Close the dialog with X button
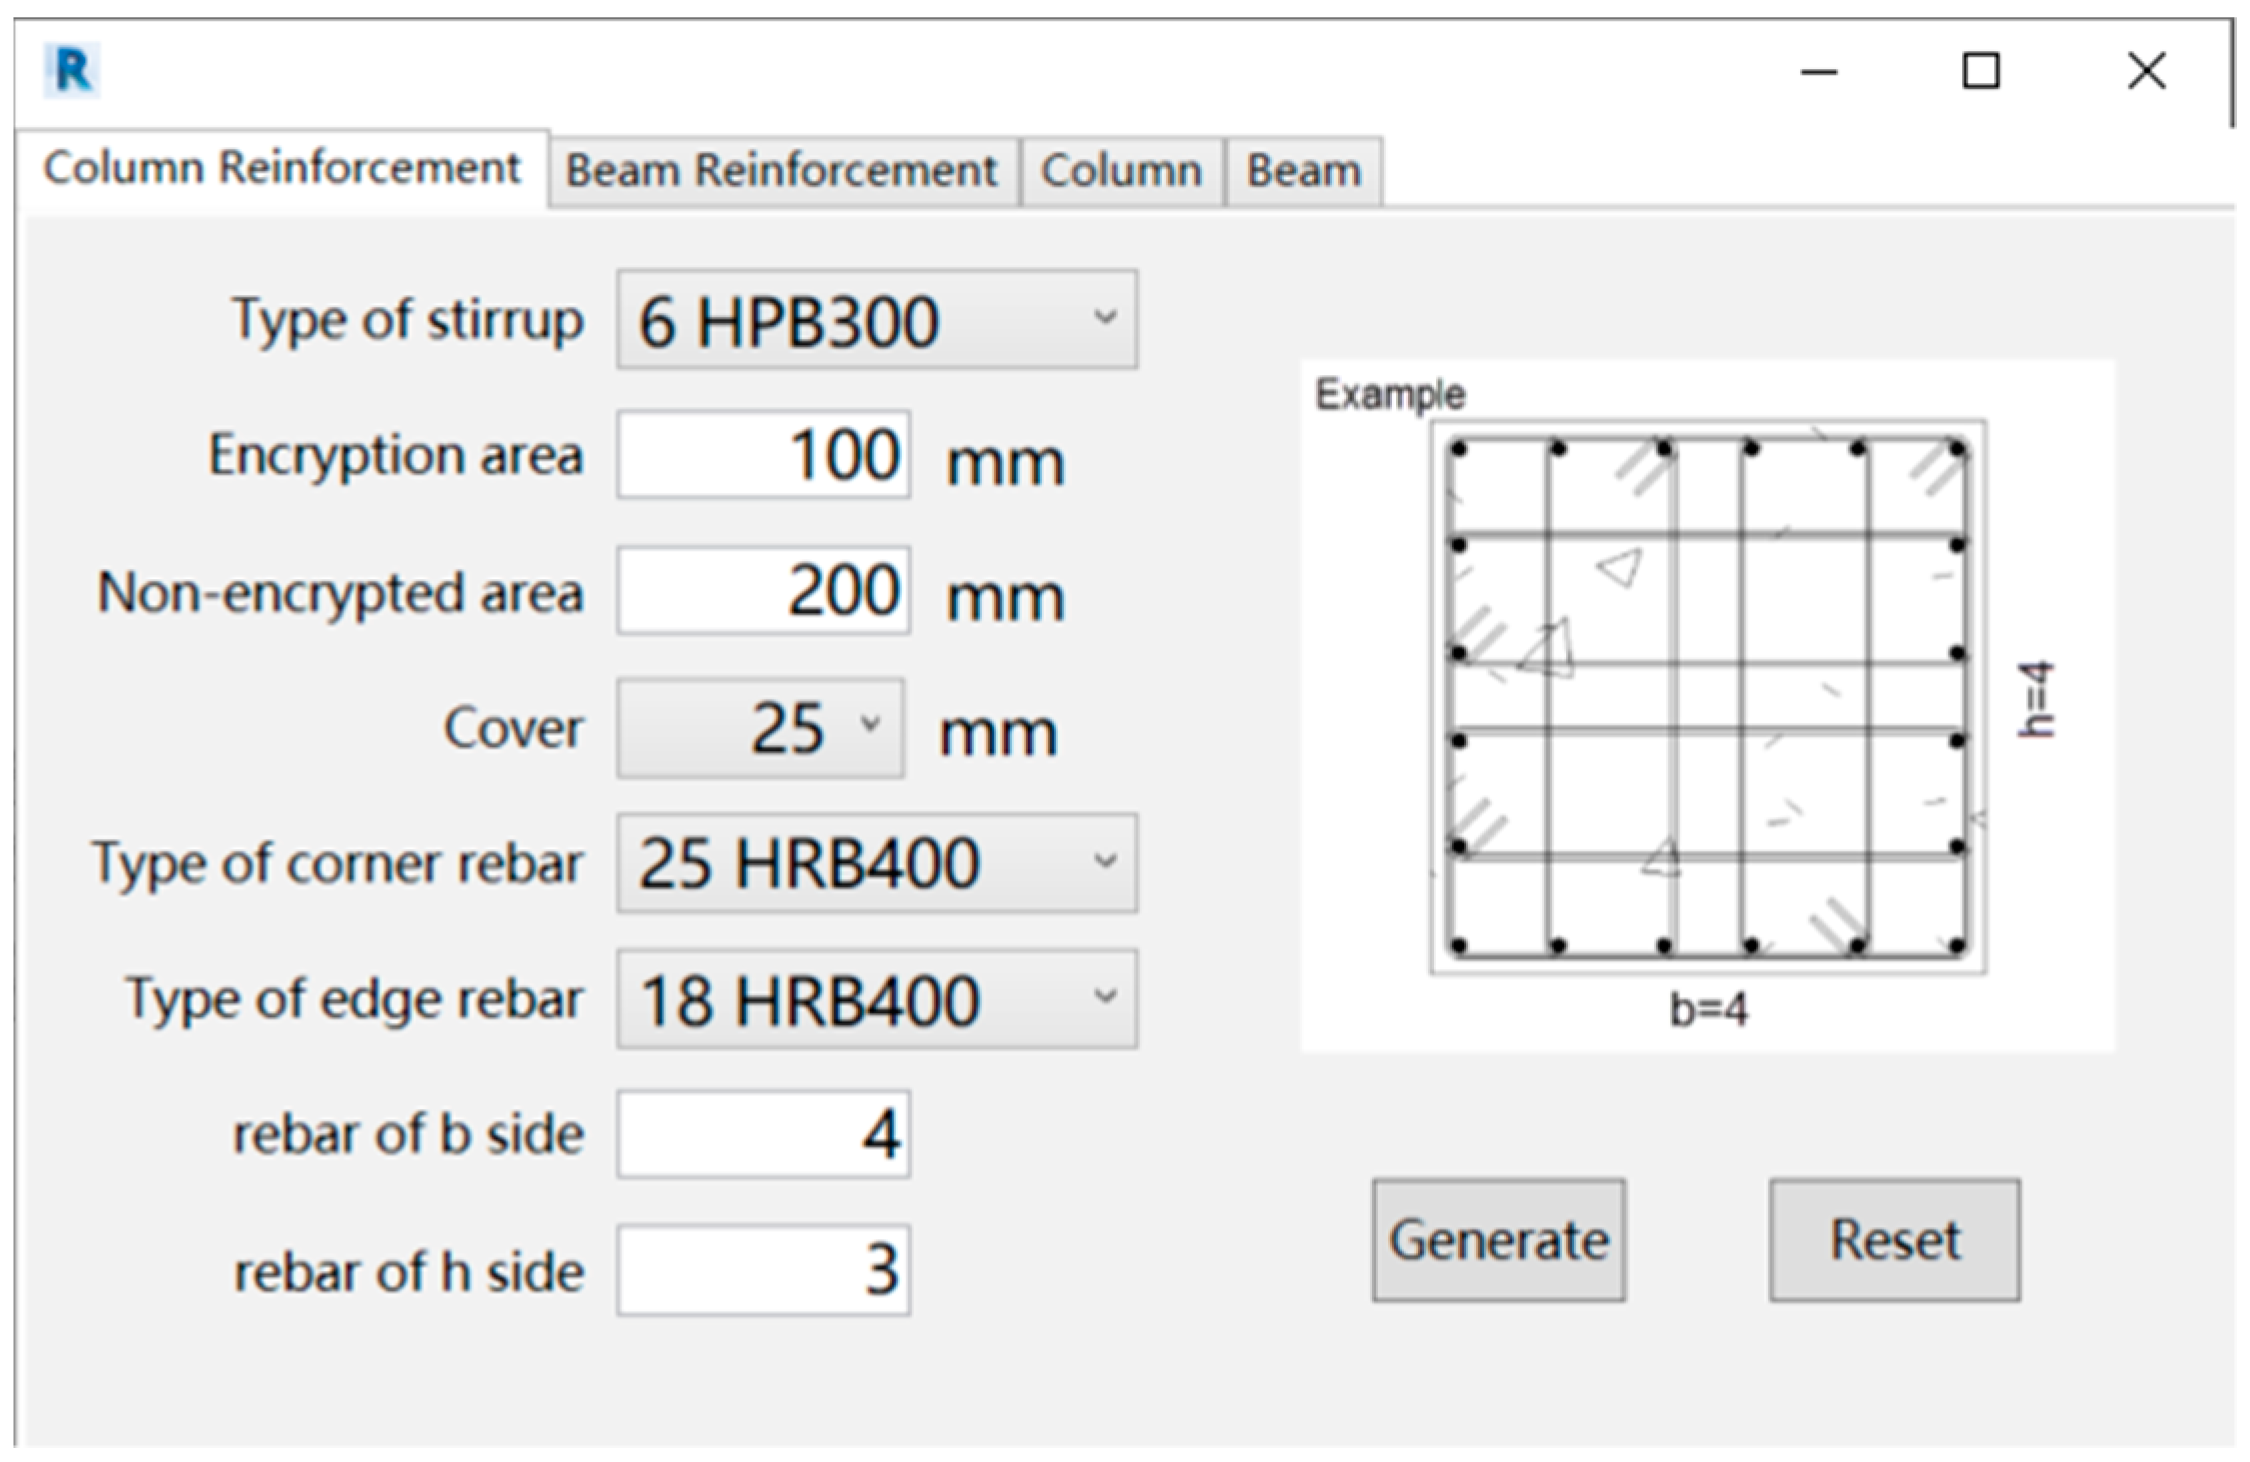 [x=2145, y=72]
